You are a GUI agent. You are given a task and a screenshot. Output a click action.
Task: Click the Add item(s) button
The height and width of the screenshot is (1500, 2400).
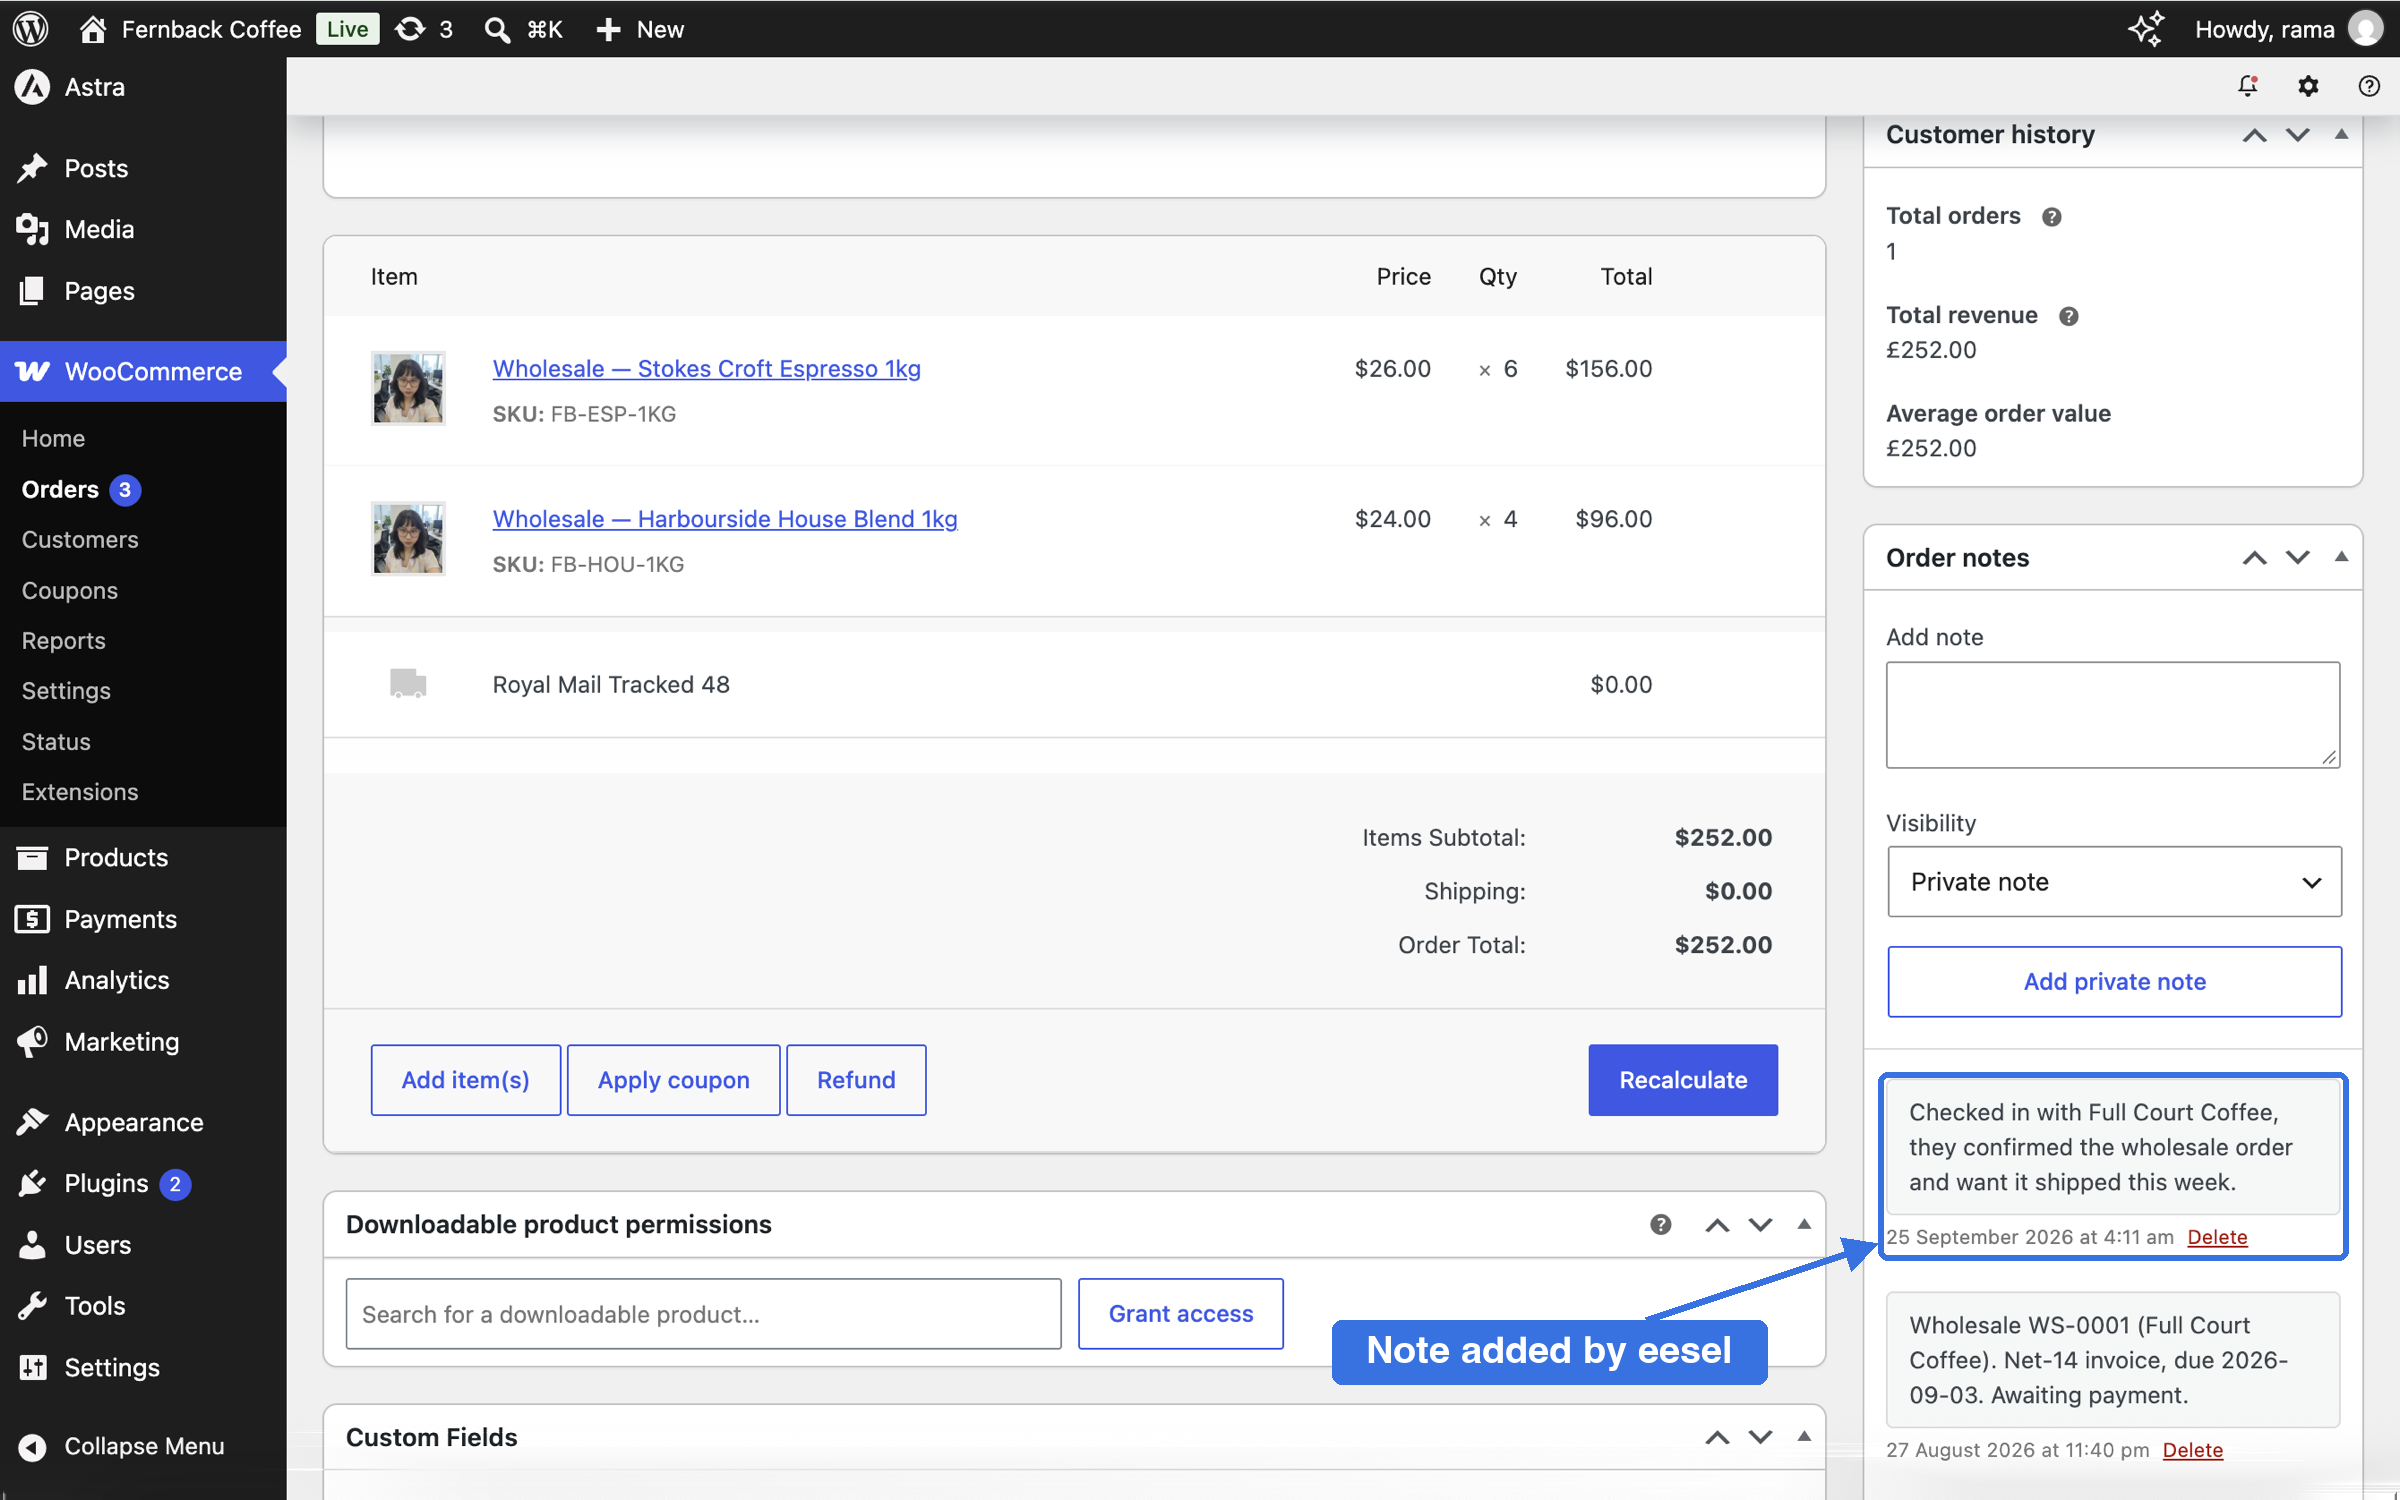465,1080
